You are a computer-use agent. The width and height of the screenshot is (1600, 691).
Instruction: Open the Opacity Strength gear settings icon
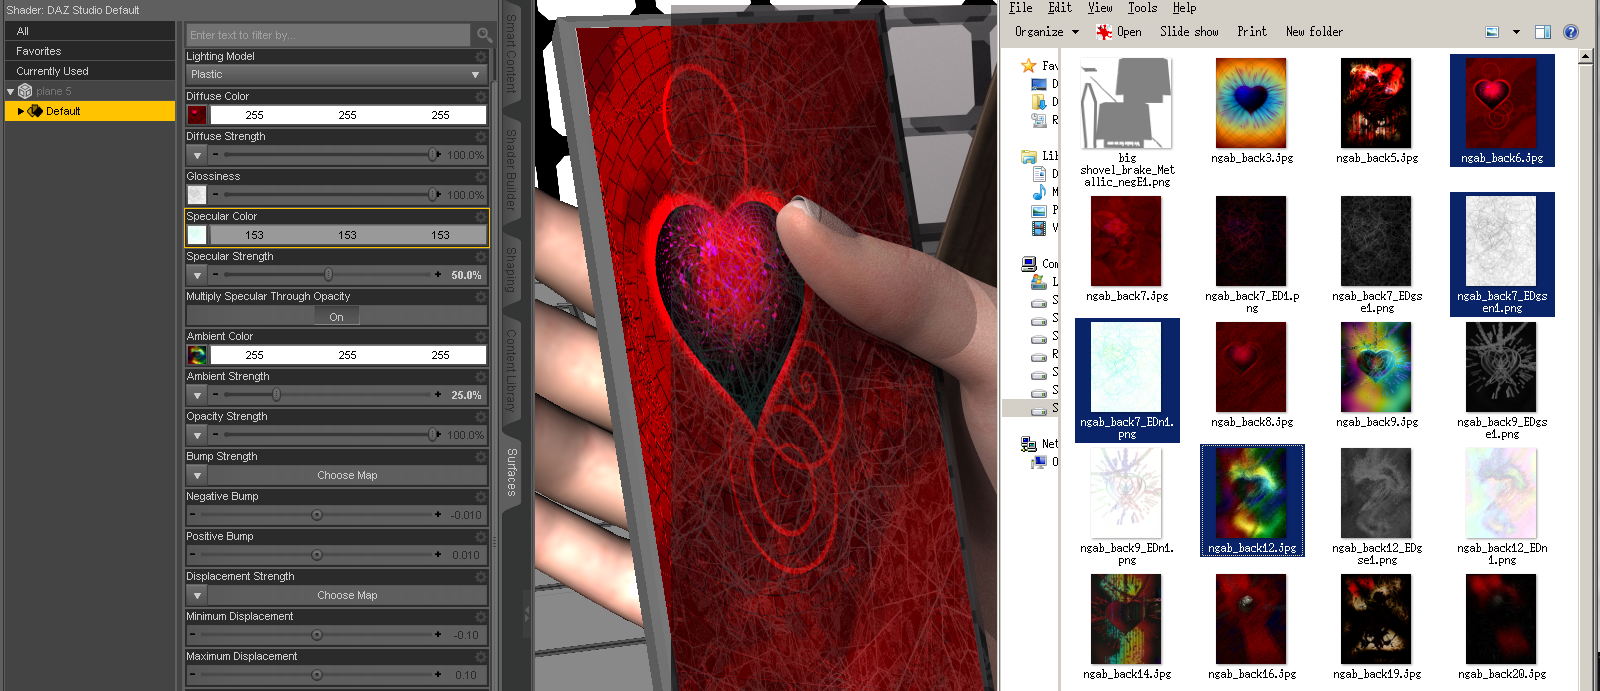point(481,417)
